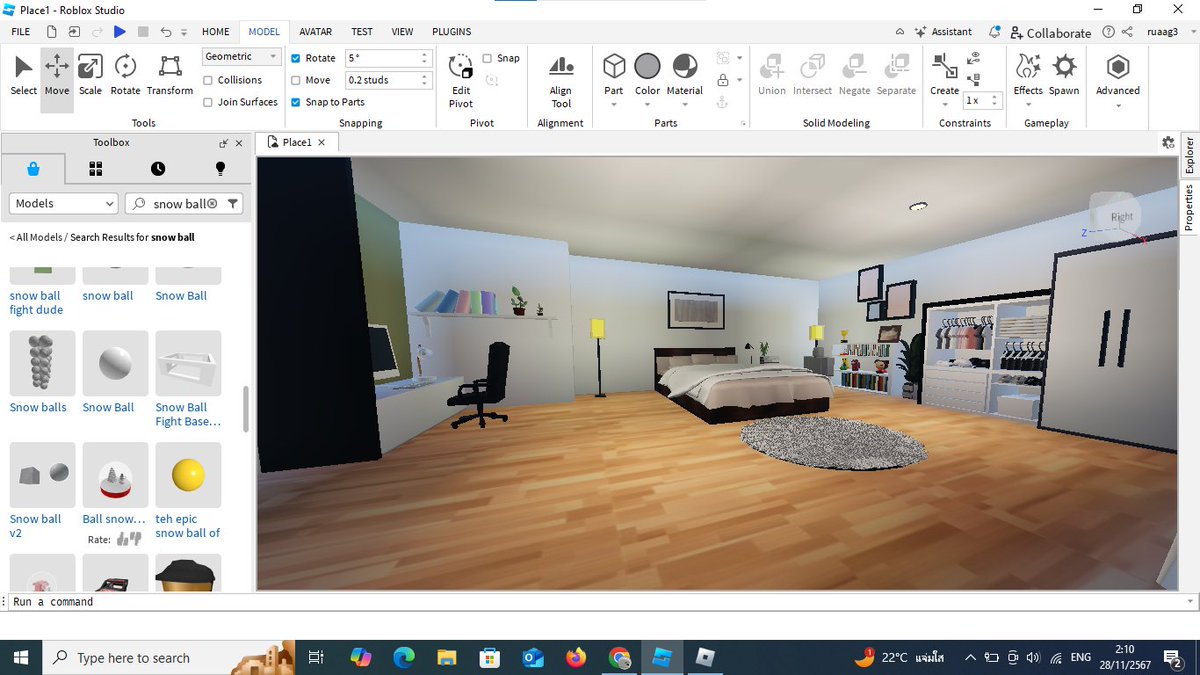Open the Toolbox Marketplace bag tab
This screenshot has width=1200, height=675.
click(33, 169)
